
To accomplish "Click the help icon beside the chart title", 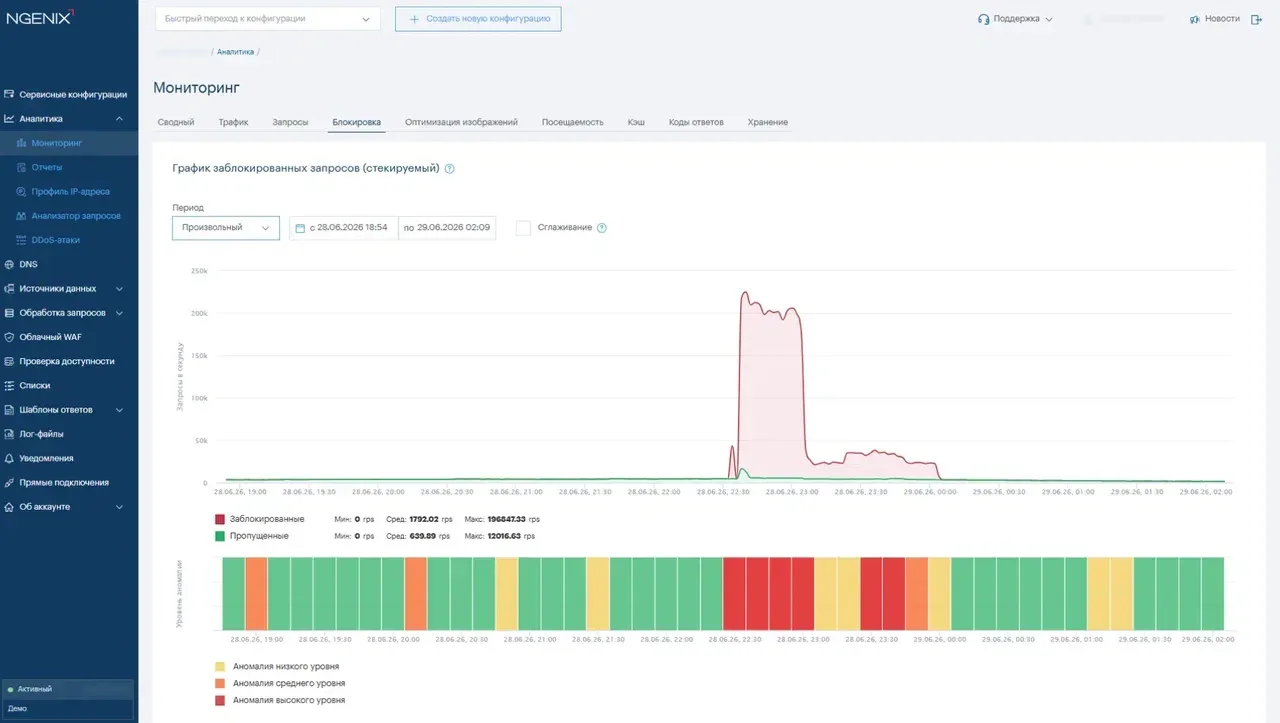I will pos(449,169).
